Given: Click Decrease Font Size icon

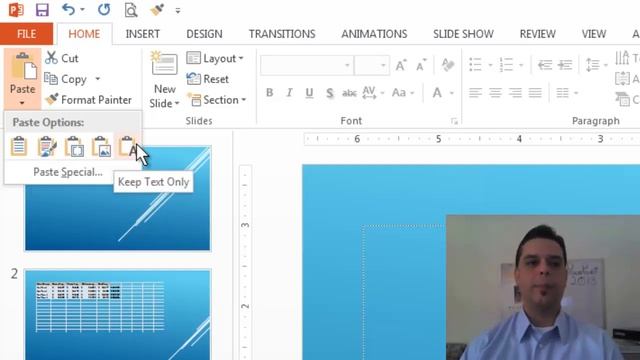Looking at the screenshot, I should [421, 65].
